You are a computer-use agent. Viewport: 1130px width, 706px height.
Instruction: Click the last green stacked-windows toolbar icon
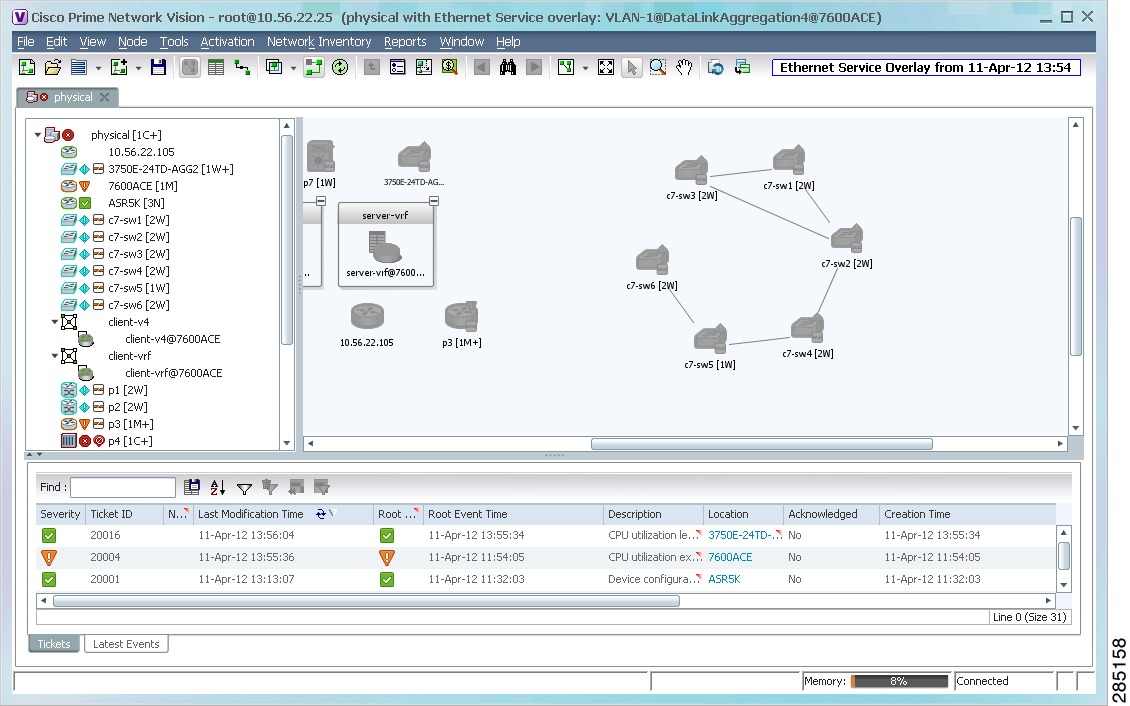742,68
